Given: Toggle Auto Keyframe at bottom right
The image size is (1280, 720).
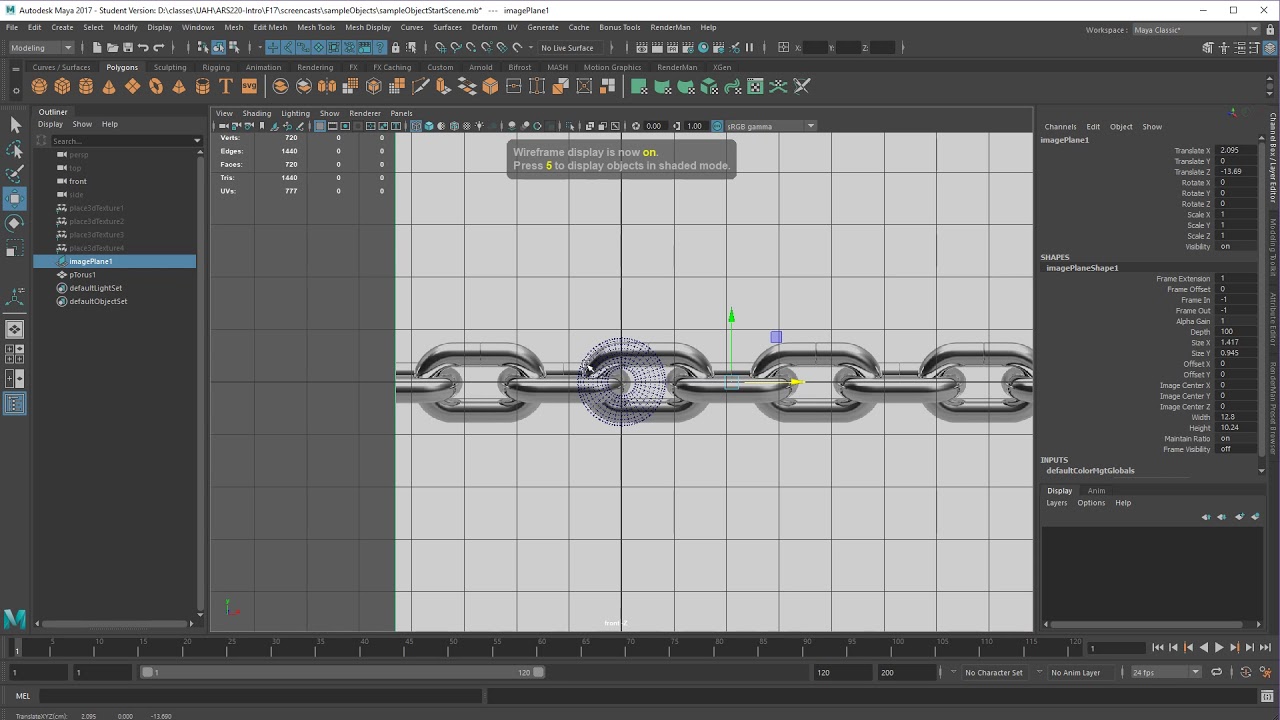Looking at the screenshot, I should pos(1247,673).
